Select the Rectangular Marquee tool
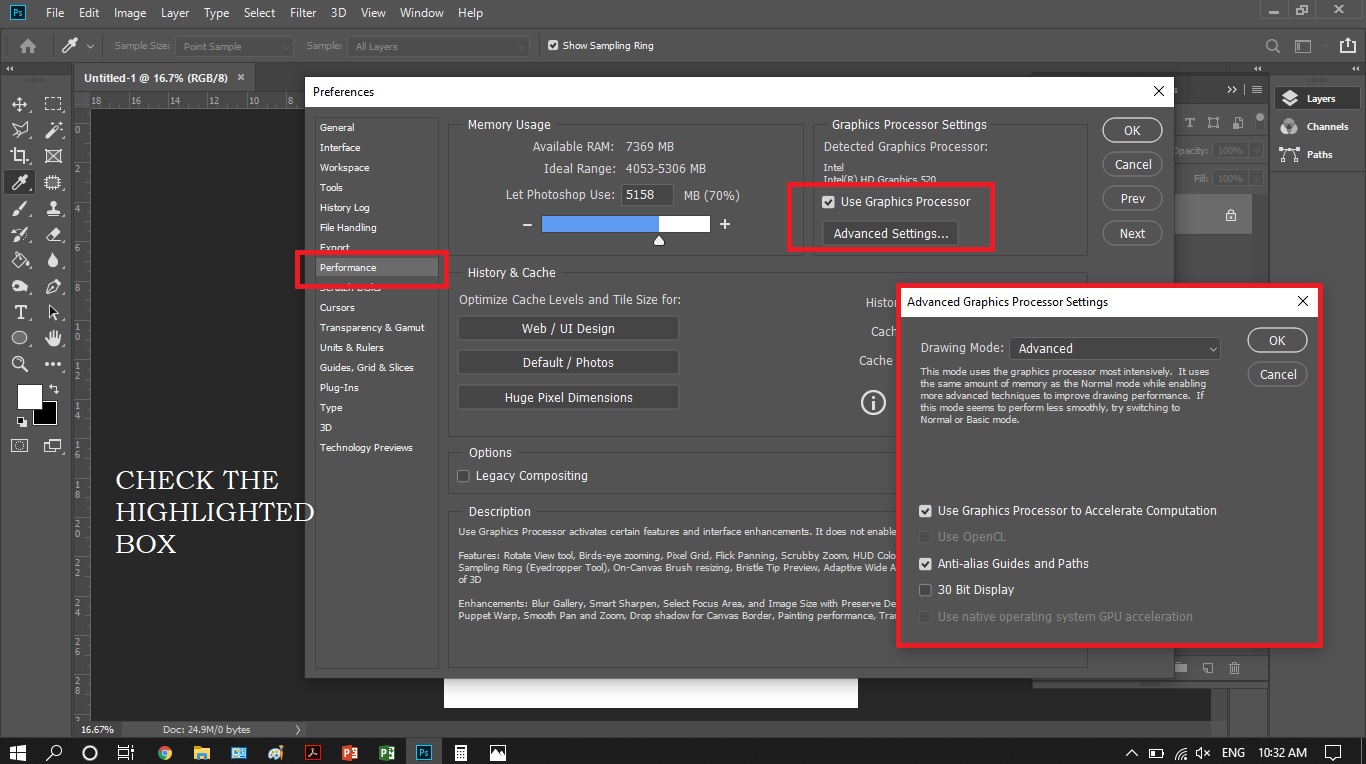Screen dimensions: 1366x764 (53, 104)
